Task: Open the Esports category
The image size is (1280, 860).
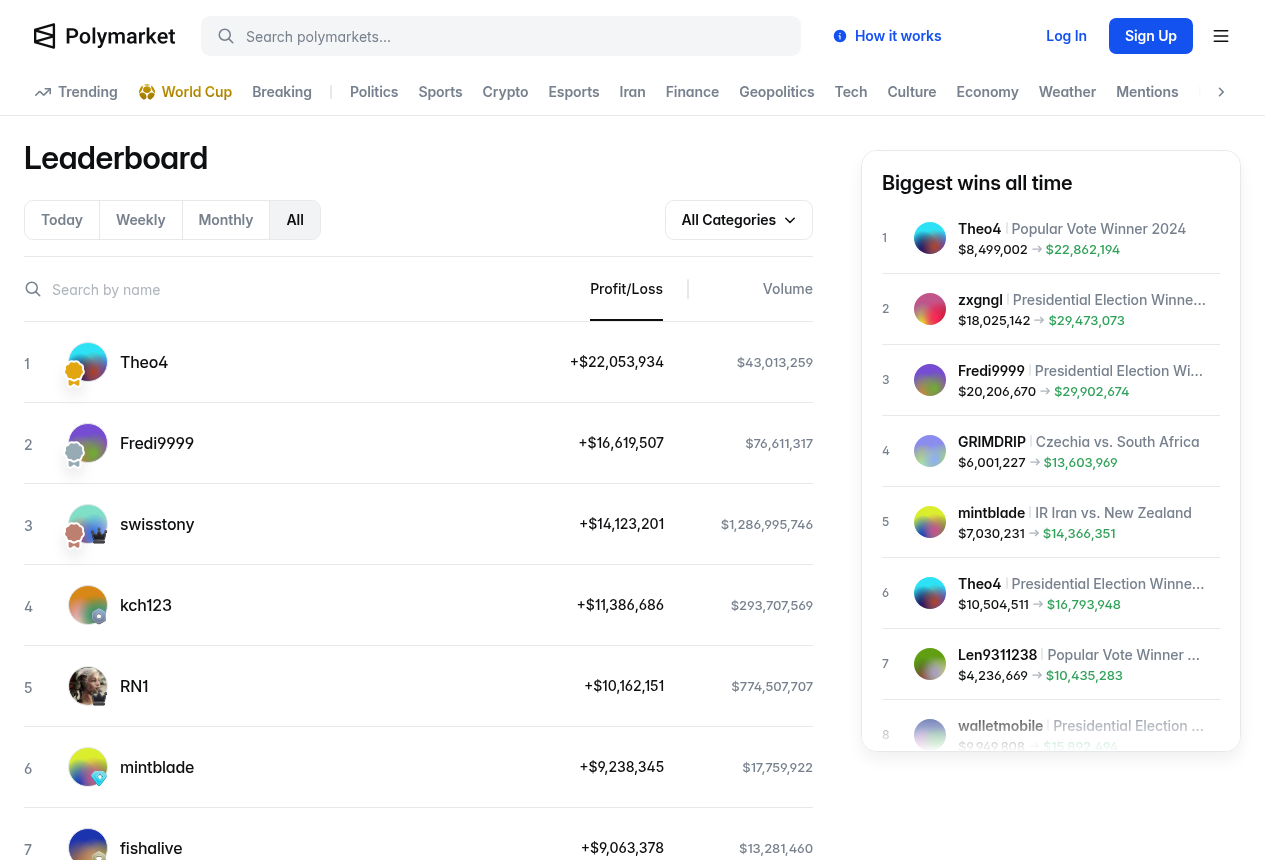Action: tap(574, 92)
